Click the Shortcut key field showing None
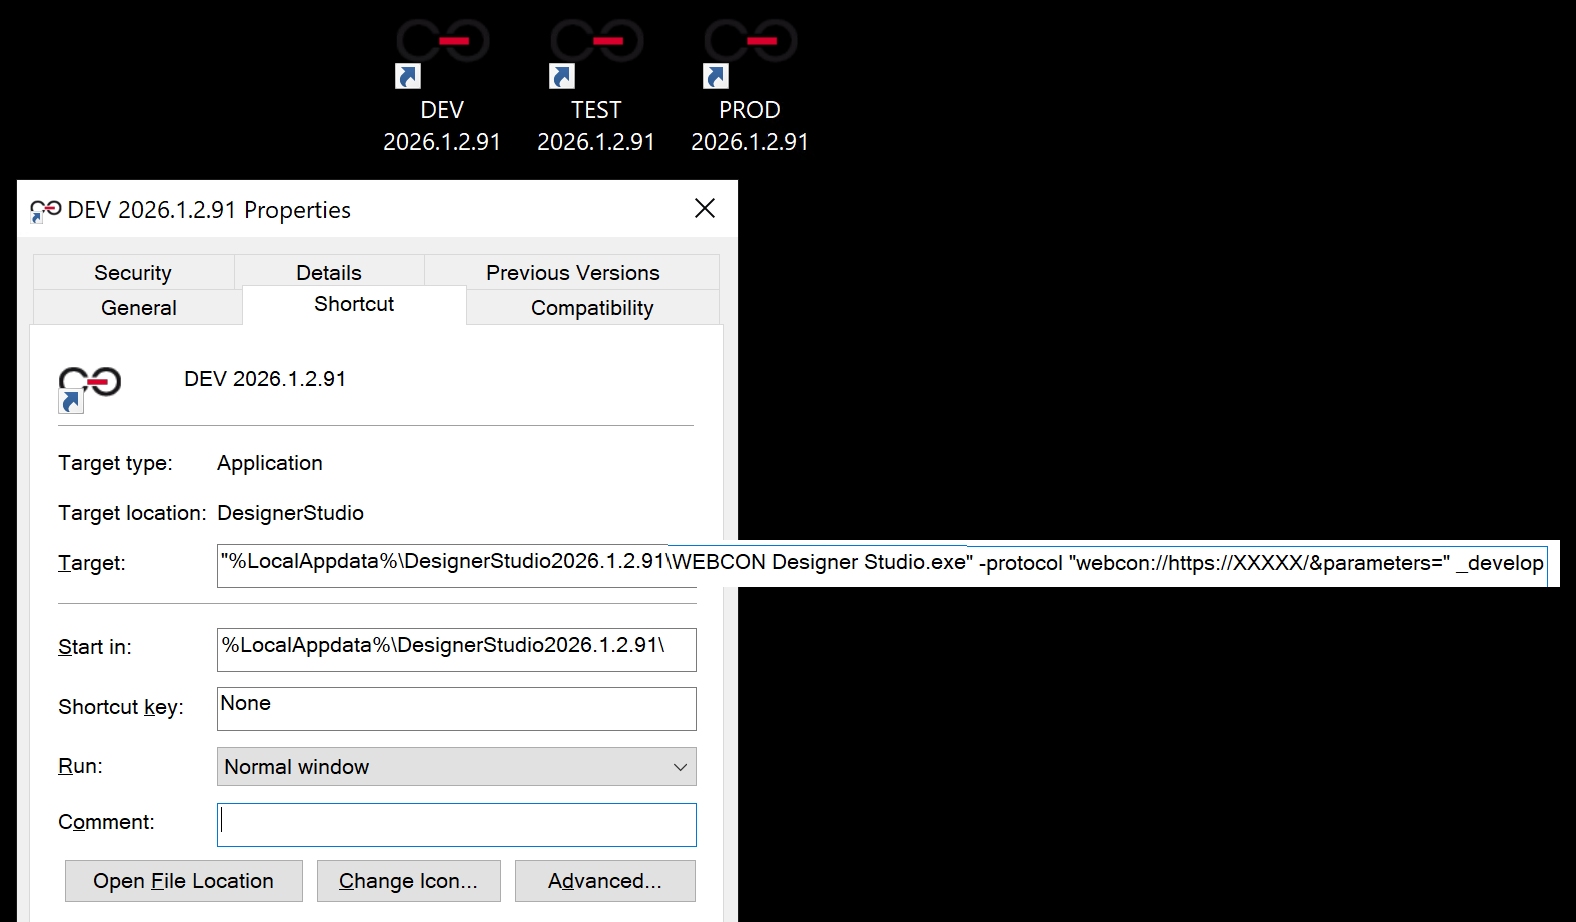 point(456,708)
